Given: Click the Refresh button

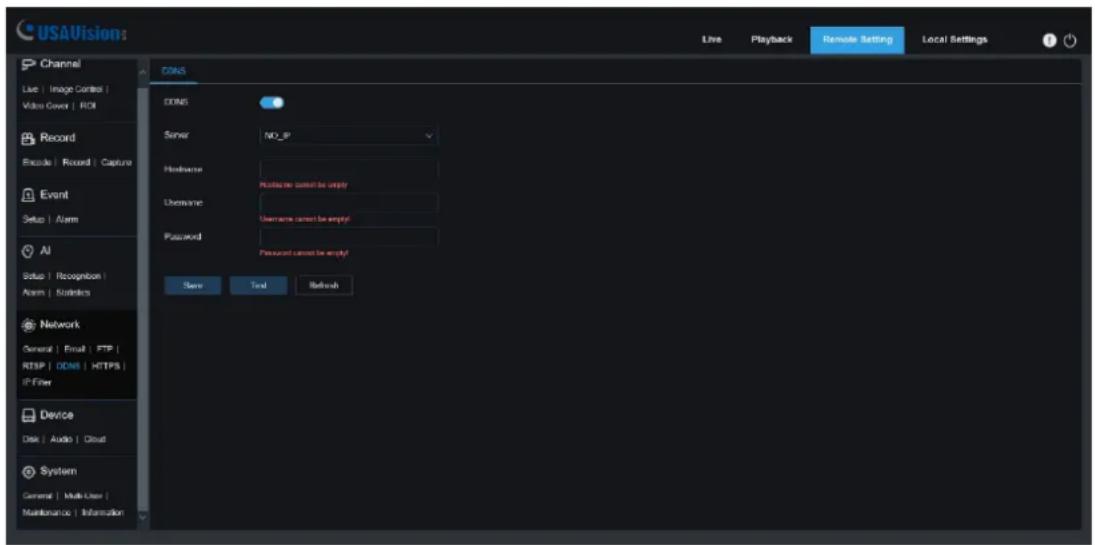Looking at the screenshot, I should pos(324,286).
